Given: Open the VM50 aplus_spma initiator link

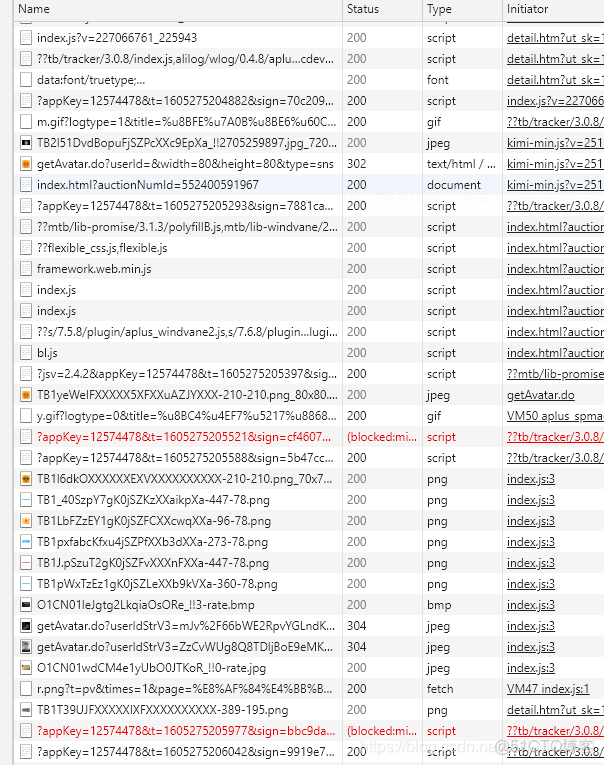Looking at the screenshot, I should click(x=555, y=416).
